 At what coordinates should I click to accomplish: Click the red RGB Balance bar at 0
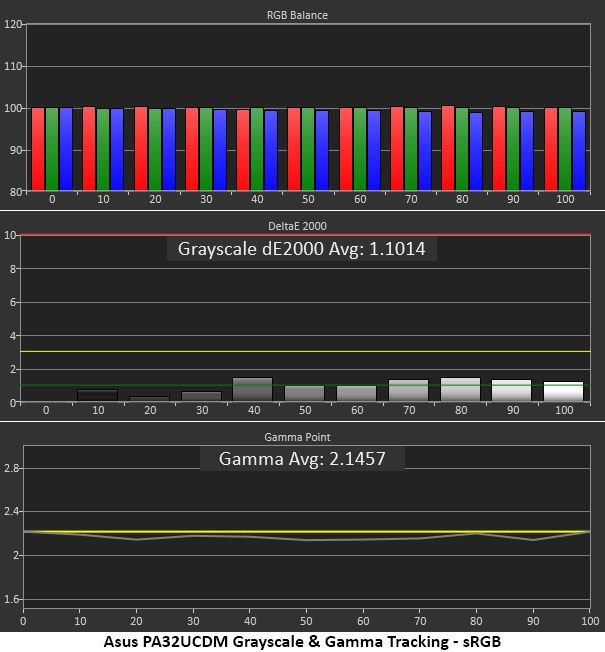click(38, 149)
